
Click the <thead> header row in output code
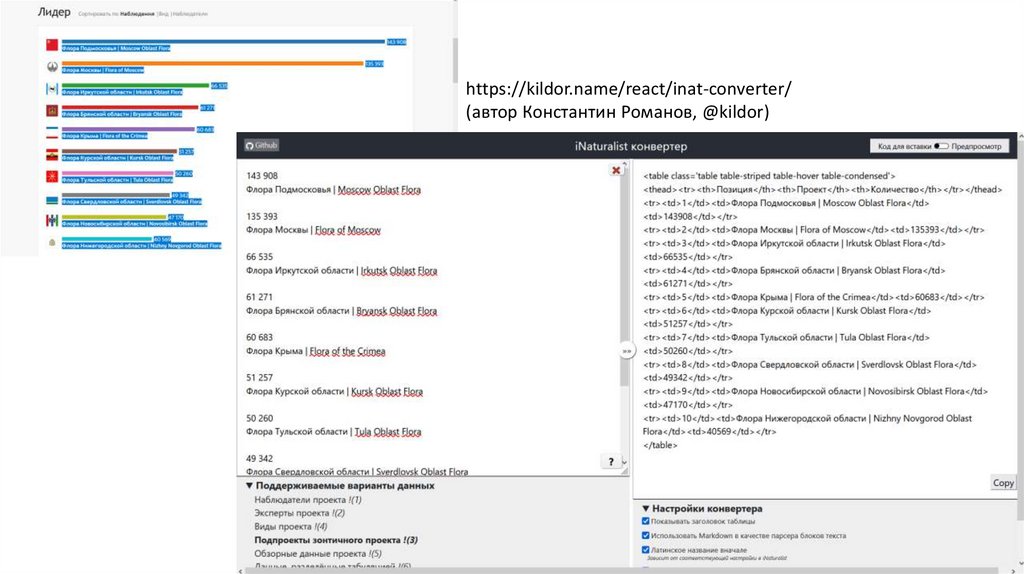coord(823,189)
